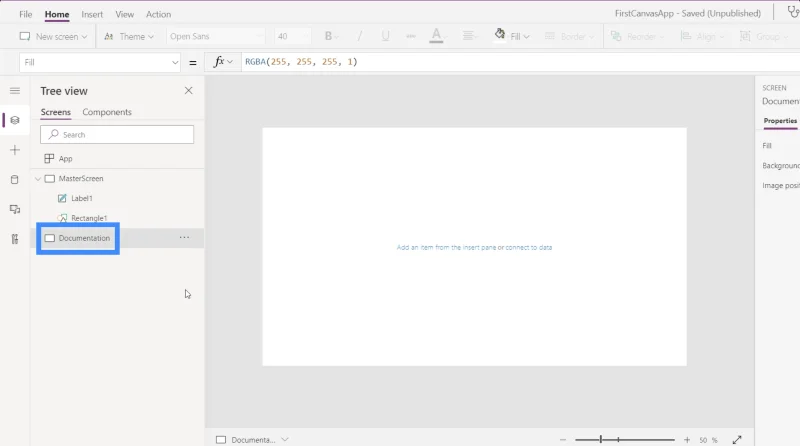Open the fx formula options

(222, 62)
